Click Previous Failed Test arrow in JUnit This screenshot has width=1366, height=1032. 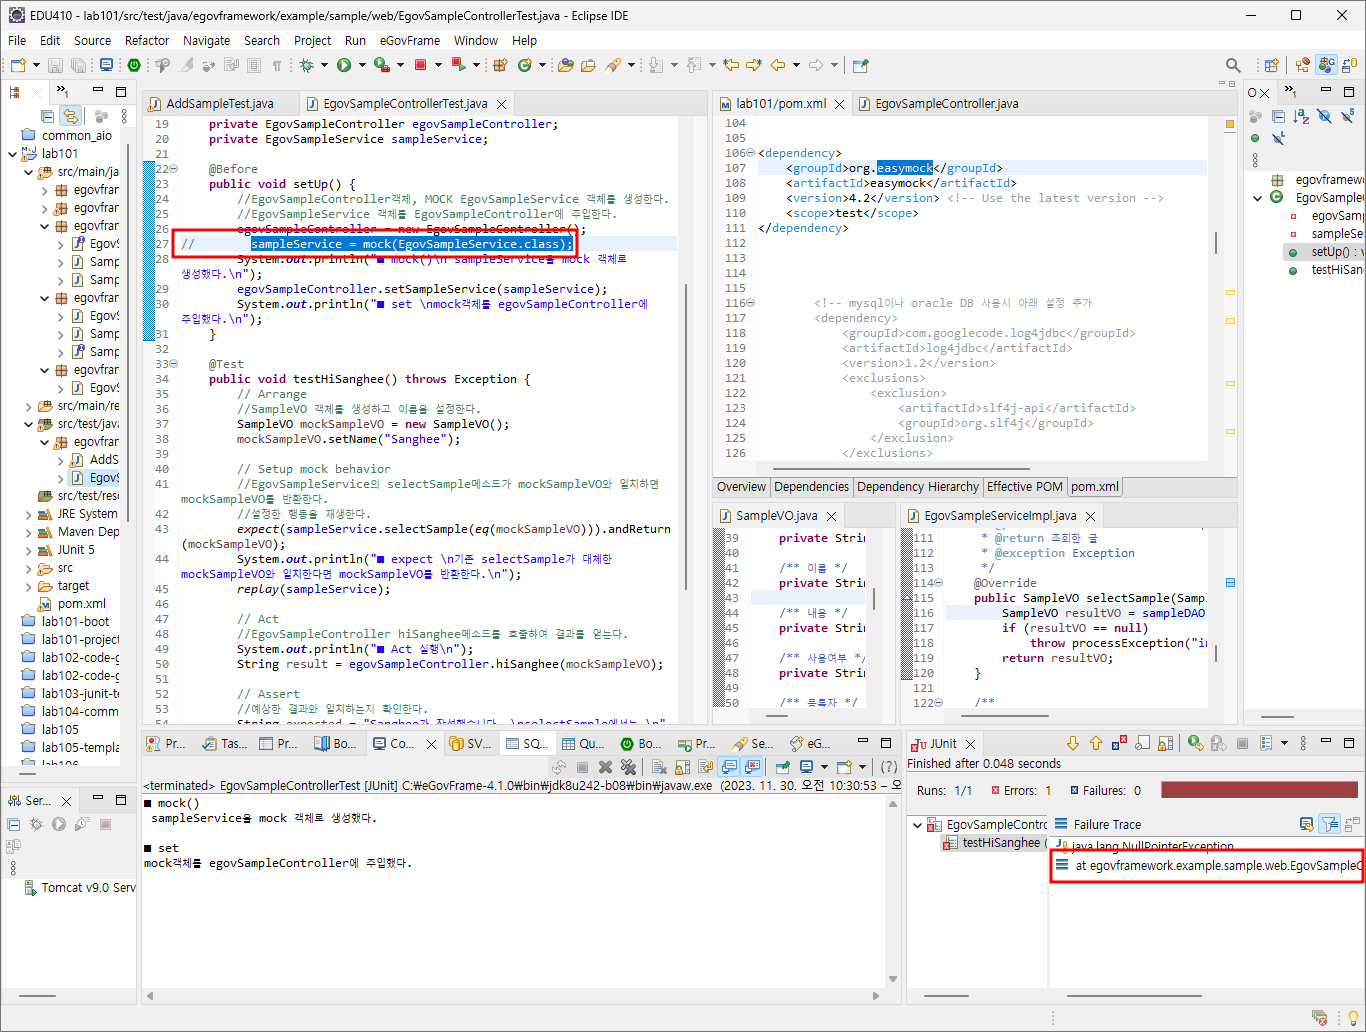pos(1096,743)
